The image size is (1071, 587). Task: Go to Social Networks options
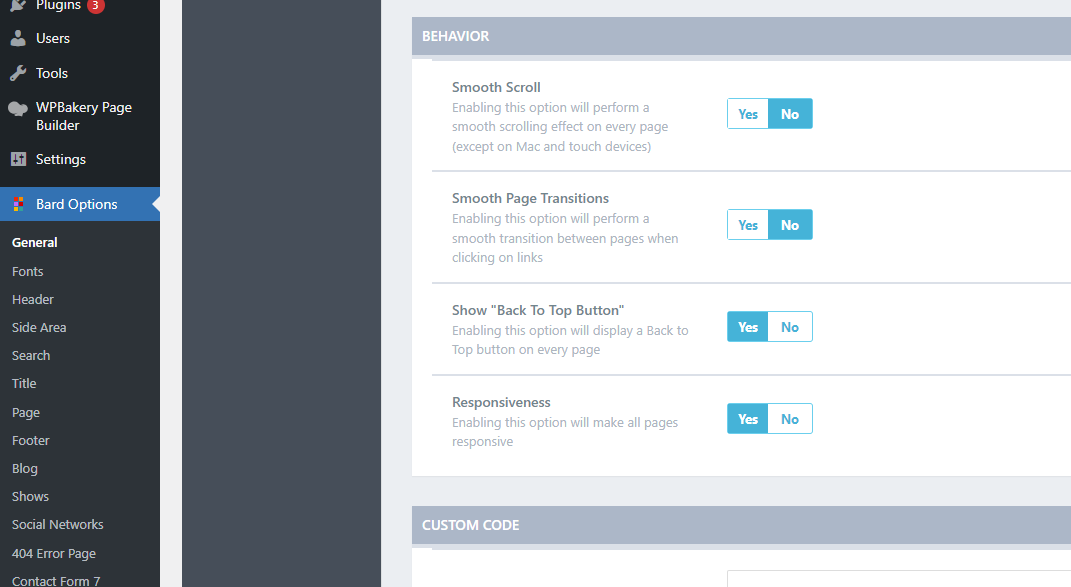point(58,524)
